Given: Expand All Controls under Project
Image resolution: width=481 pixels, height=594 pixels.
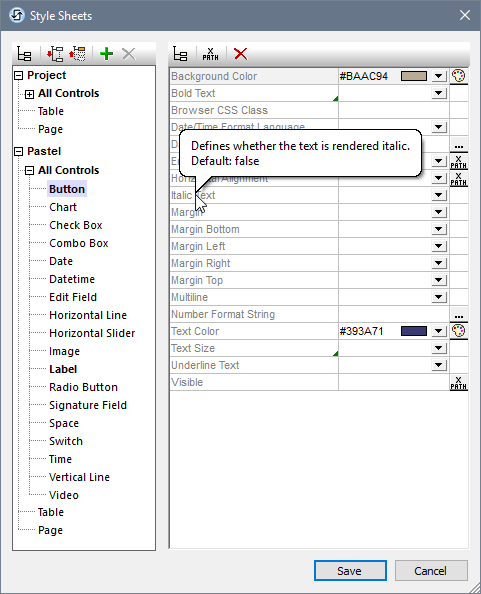Looking at the screenshot, I should pyautogui.click(x=29, y=94).
